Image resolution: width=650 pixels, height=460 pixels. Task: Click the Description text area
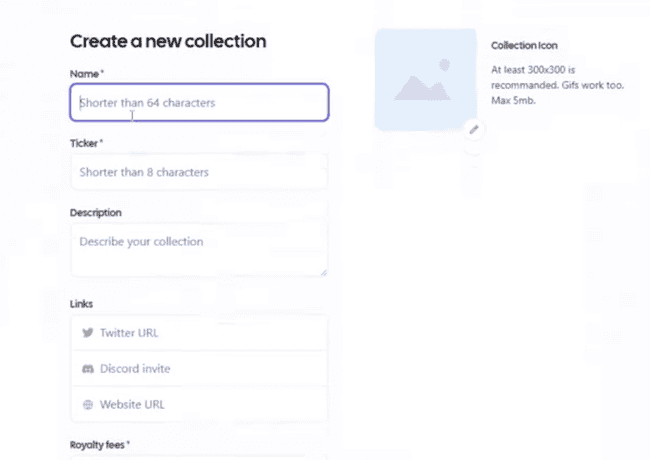click(199, 249)
